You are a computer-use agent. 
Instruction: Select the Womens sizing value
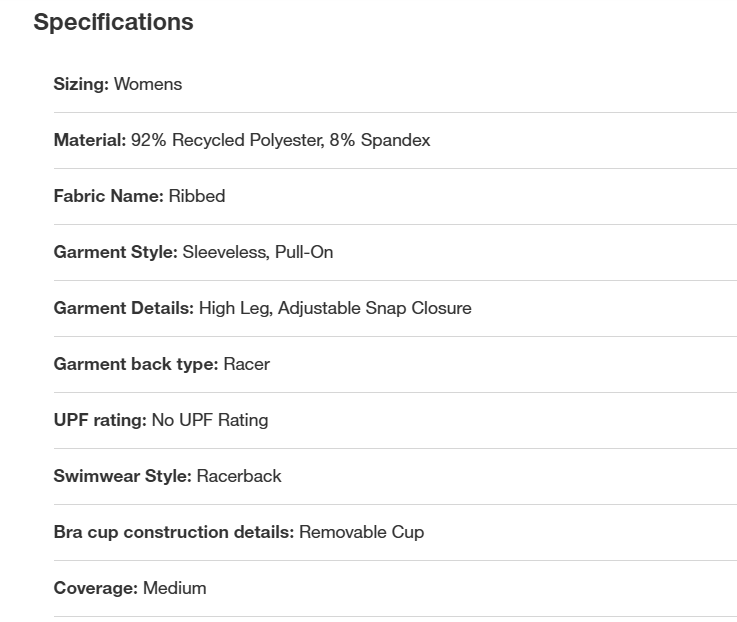(x=148, y=84)
